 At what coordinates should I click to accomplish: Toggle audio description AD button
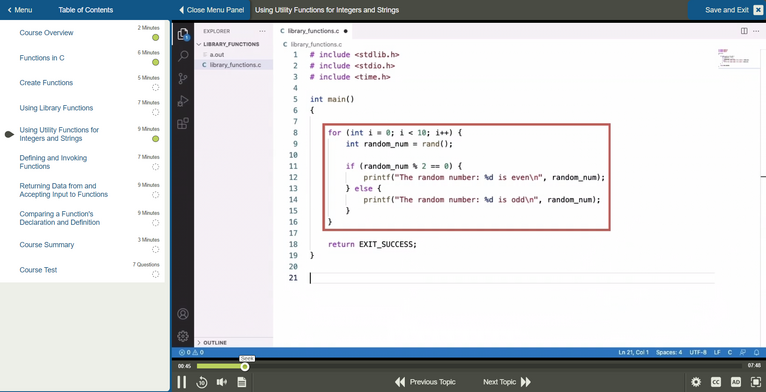pos(736,382)
